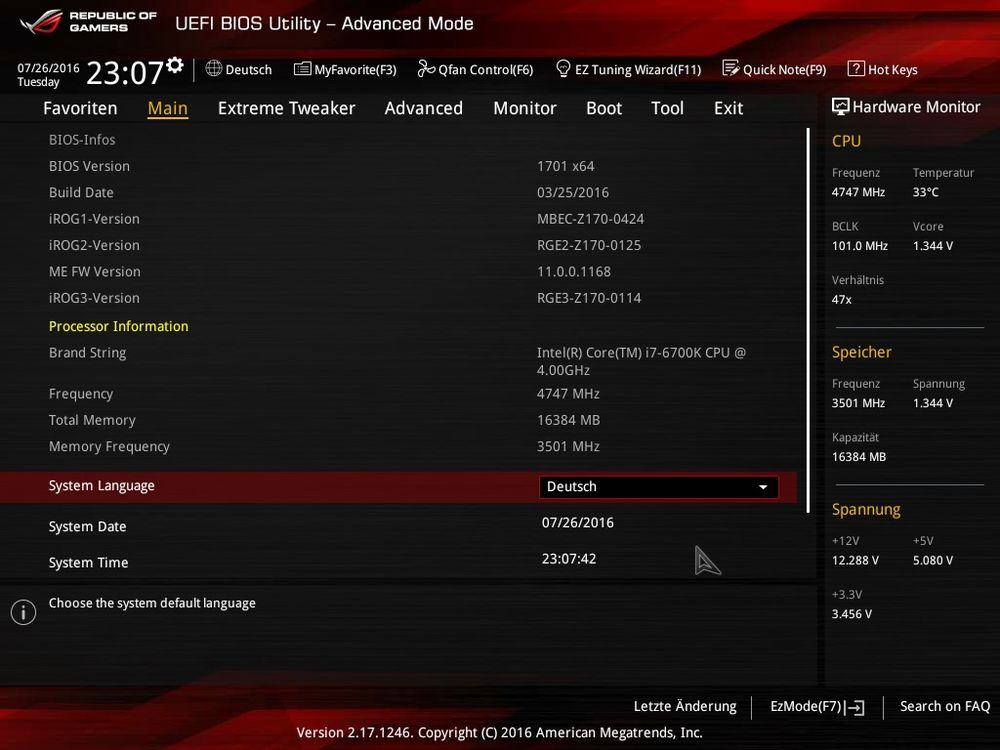Click the +12V value 12.288 V

tap(855, 561)
